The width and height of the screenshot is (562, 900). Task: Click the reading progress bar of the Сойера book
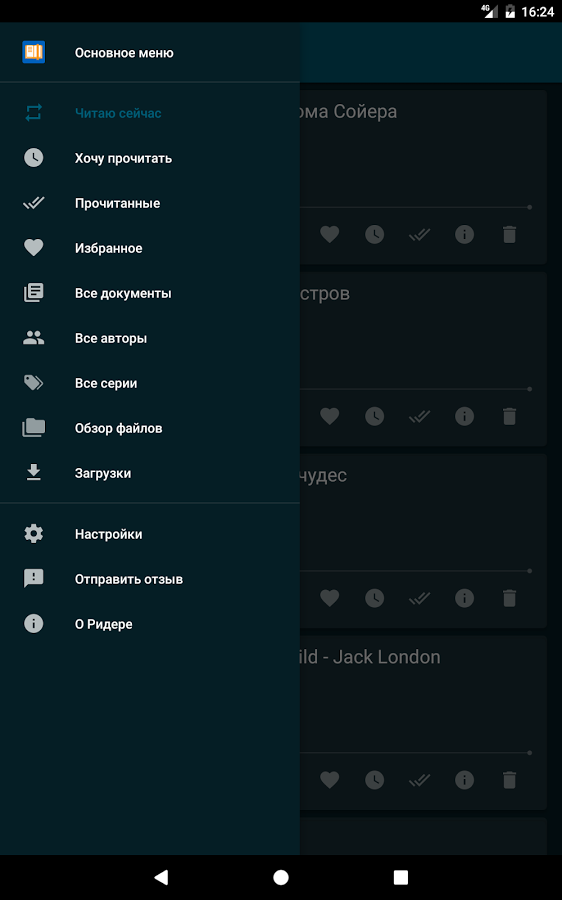(x=416, y=207)
